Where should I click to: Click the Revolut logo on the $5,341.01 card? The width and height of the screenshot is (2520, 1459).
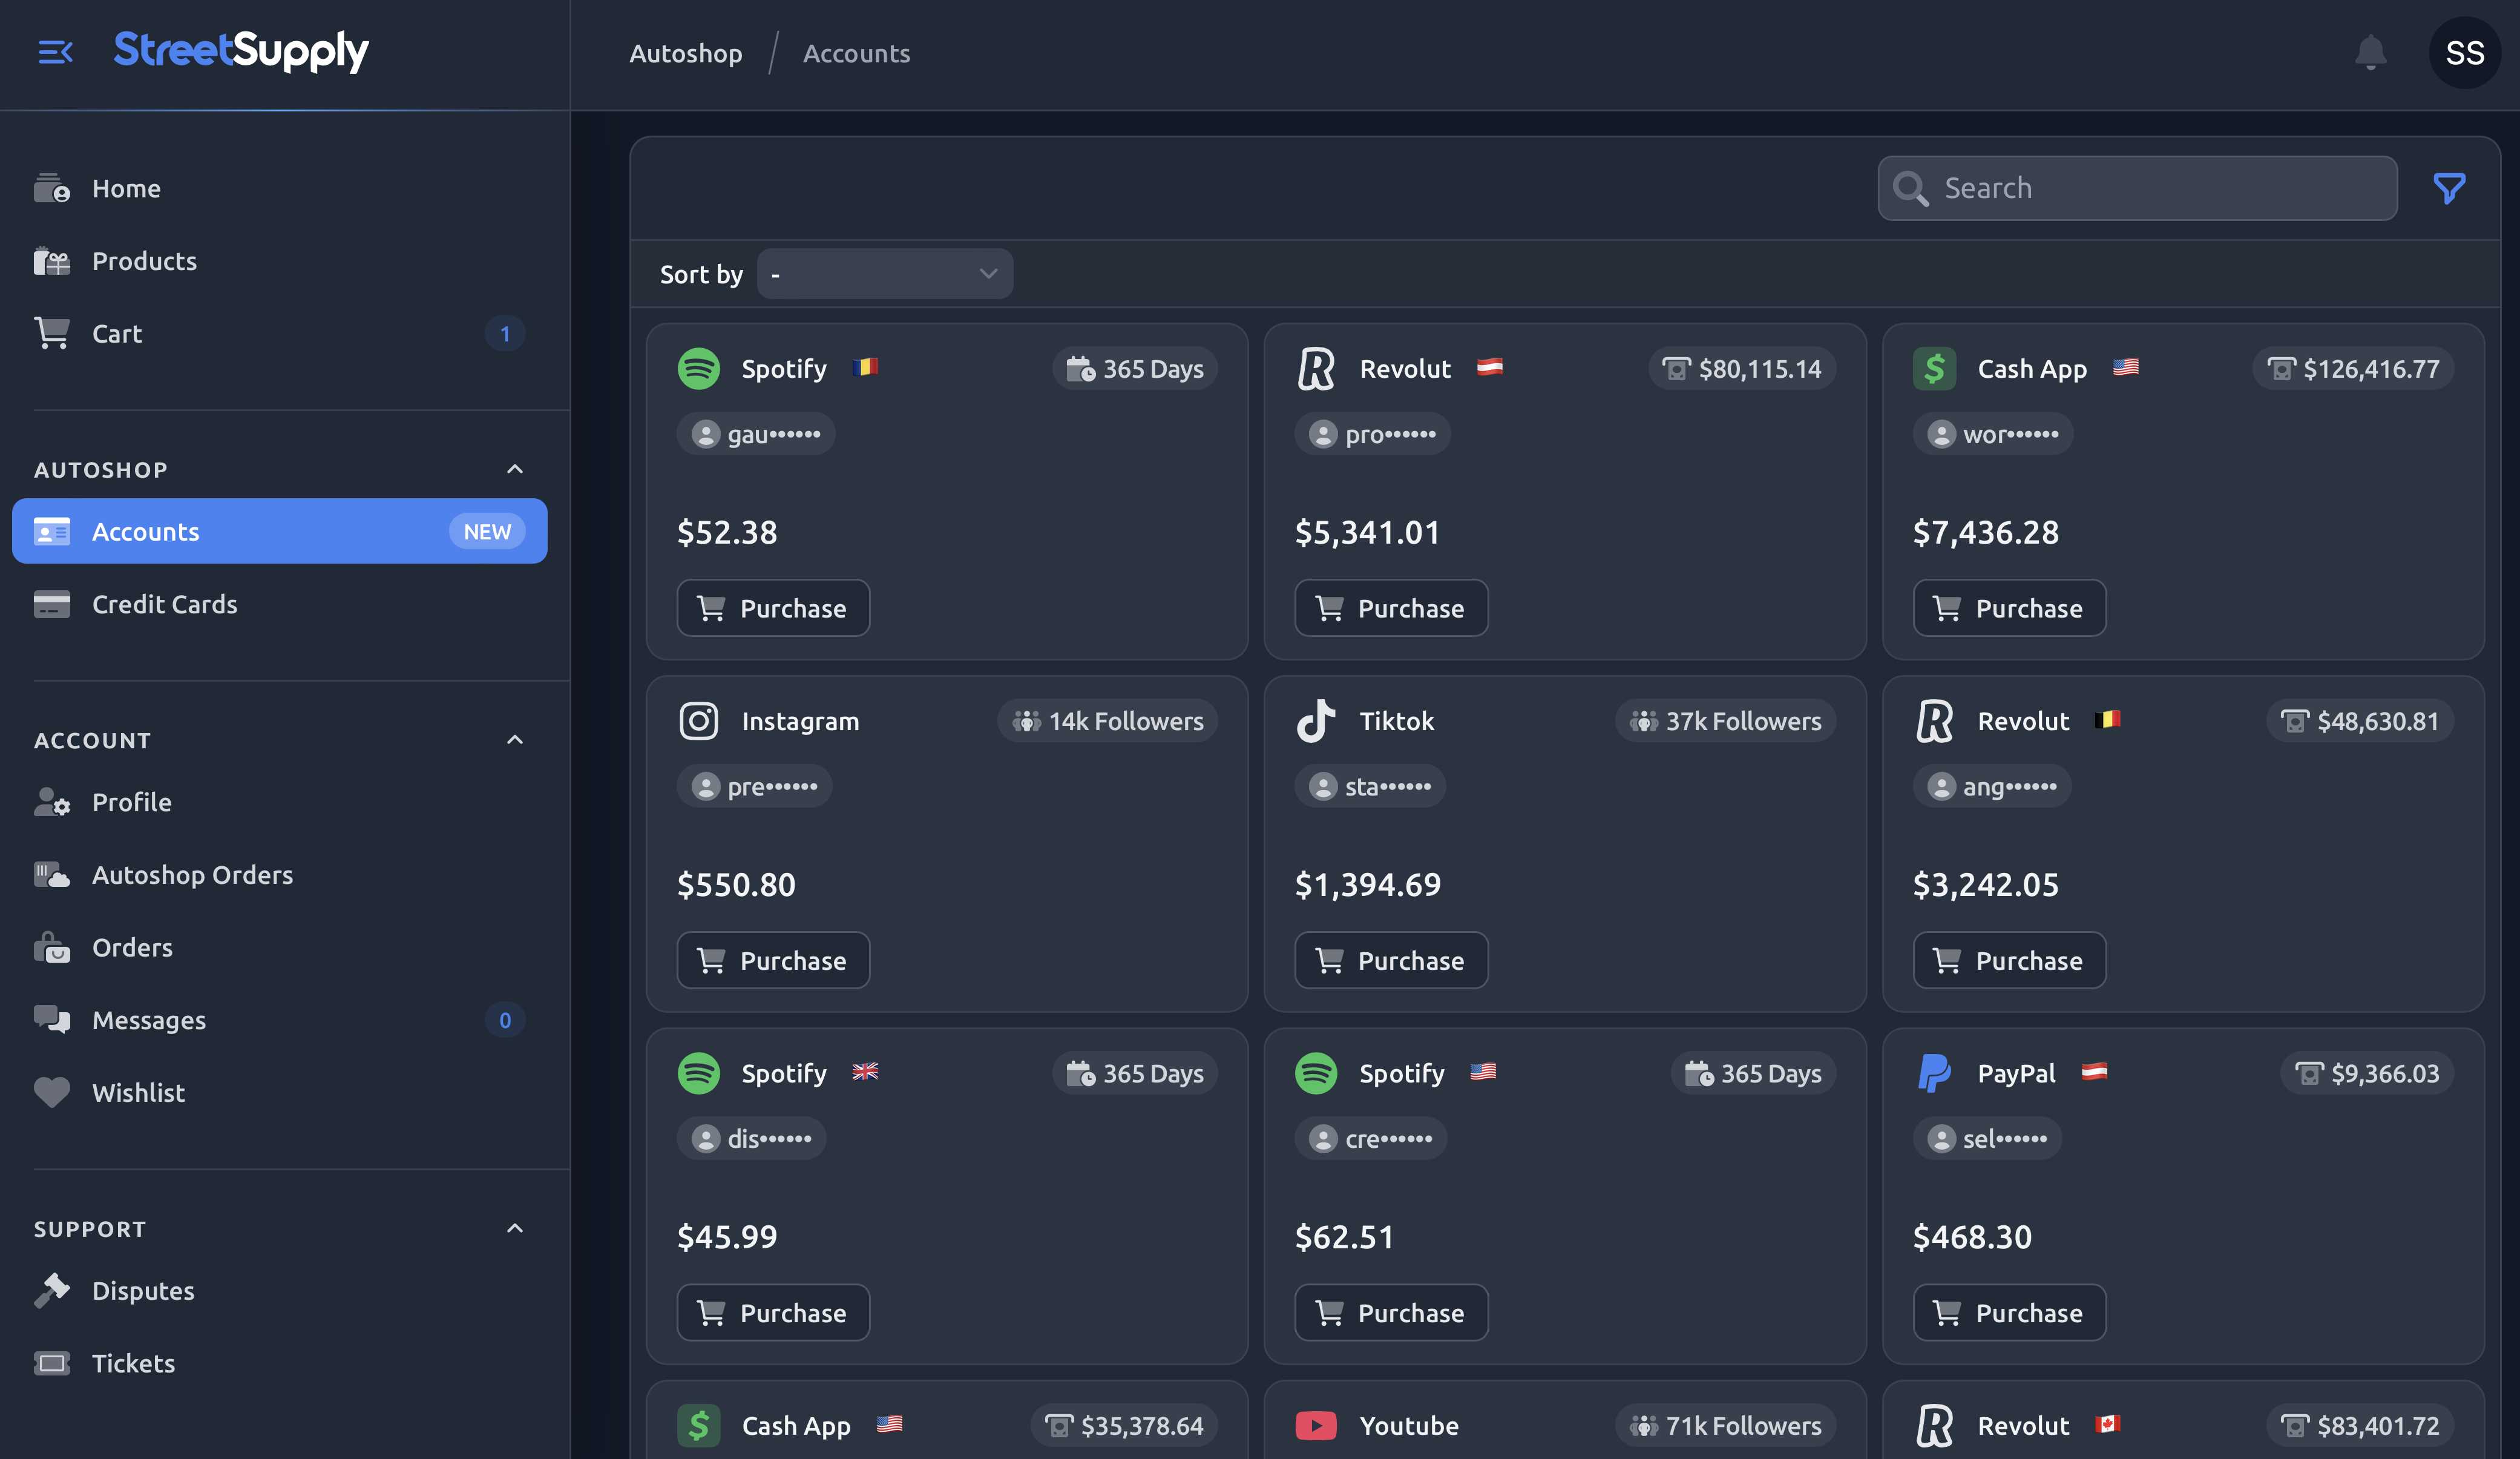point(1316,369)
